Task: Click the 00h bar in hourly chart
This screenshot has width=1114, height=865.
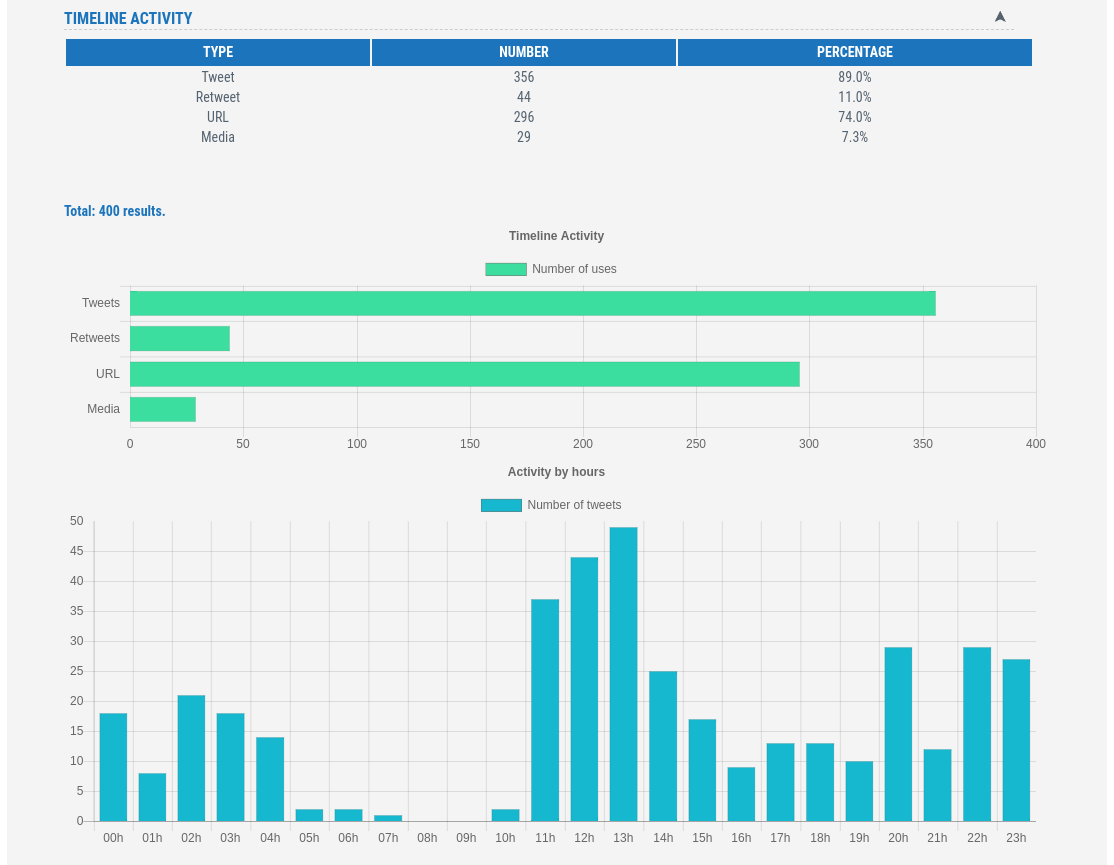Action: [x=113, y=767]
